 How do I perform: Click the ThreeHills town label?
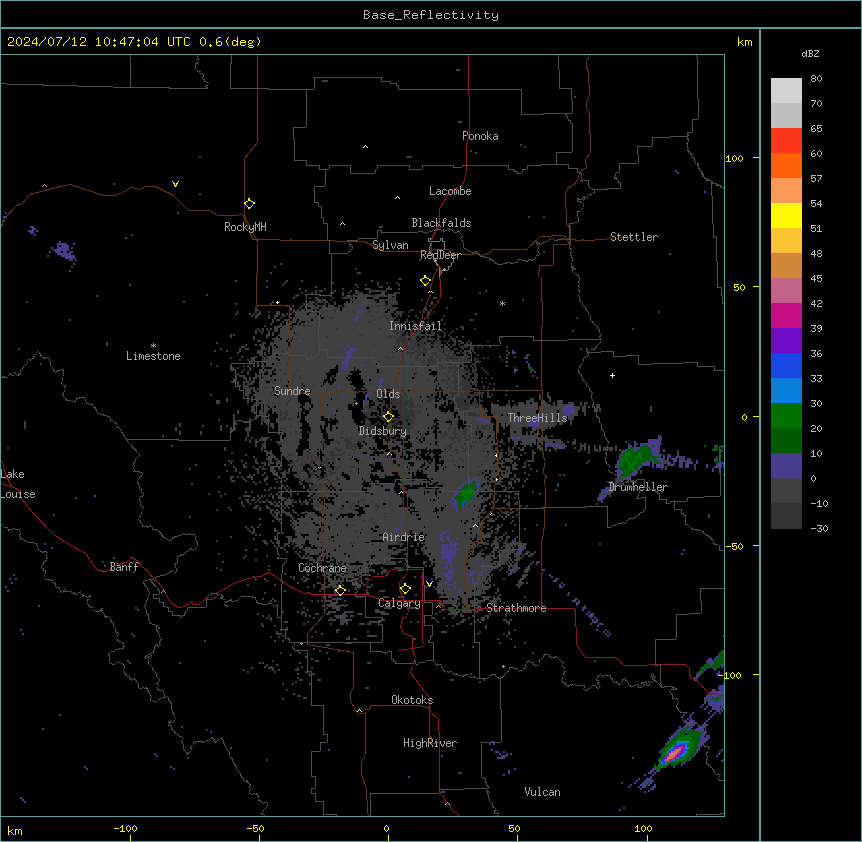(537, 418)
